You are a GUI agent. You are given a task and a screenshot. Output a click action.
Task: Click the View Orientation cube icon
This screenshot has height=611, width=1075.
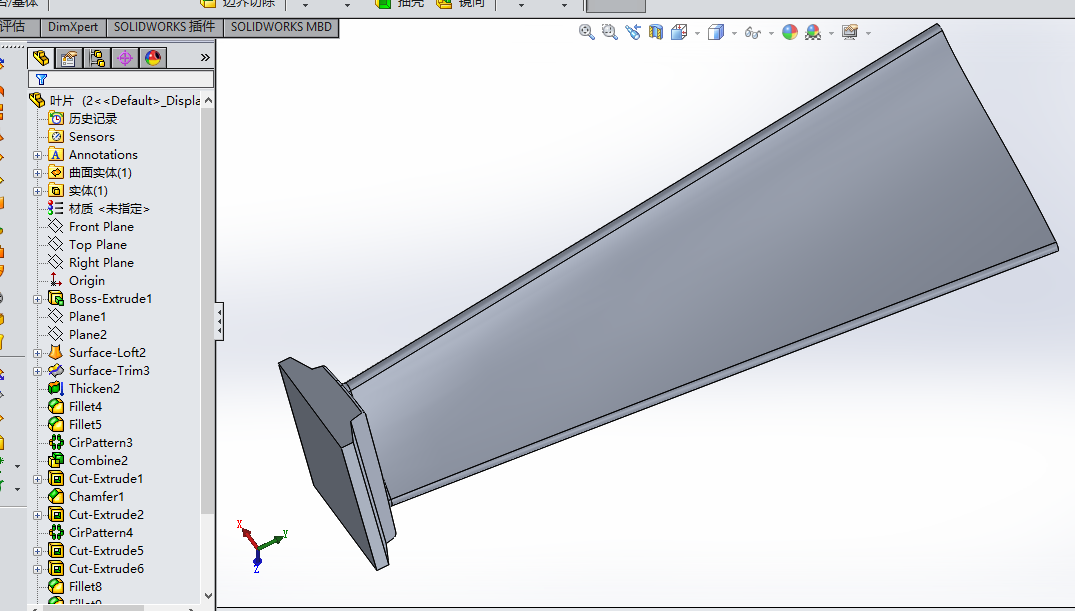679,32
